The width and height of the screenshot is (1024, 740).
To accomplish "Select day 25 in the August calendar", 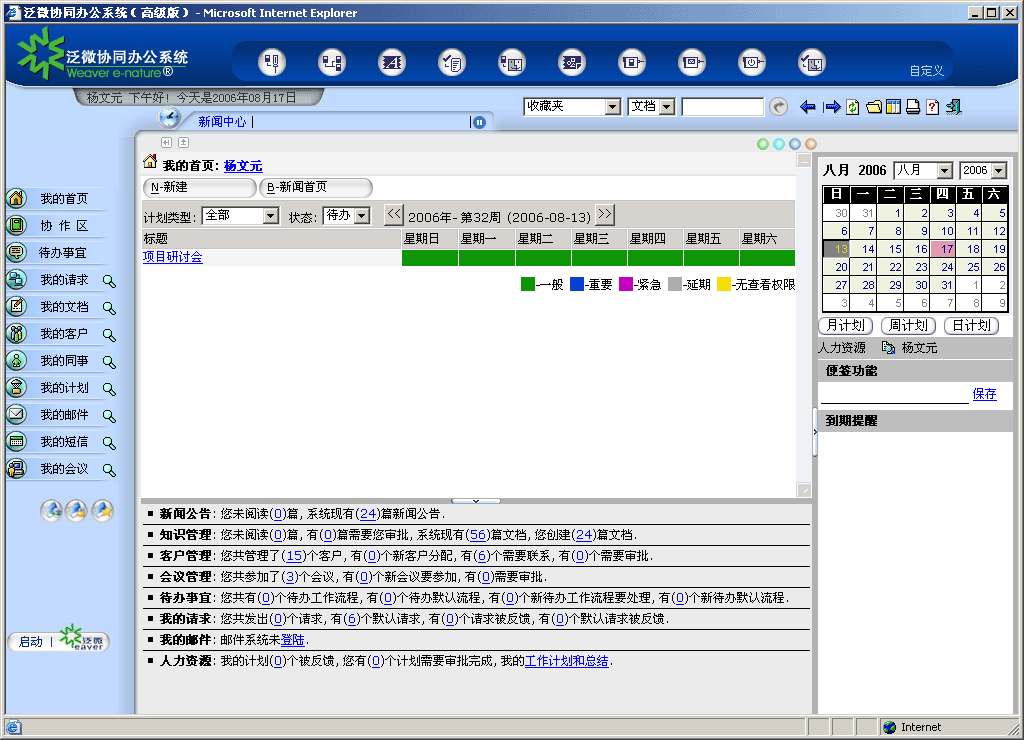I will (973, 267).
